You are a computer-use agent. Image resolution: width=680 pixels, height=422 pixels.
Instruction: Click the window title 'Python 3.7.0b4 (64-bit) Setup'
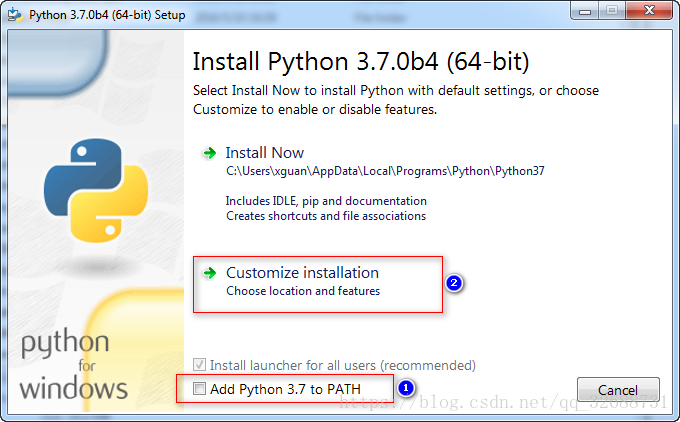pos(107,15)
